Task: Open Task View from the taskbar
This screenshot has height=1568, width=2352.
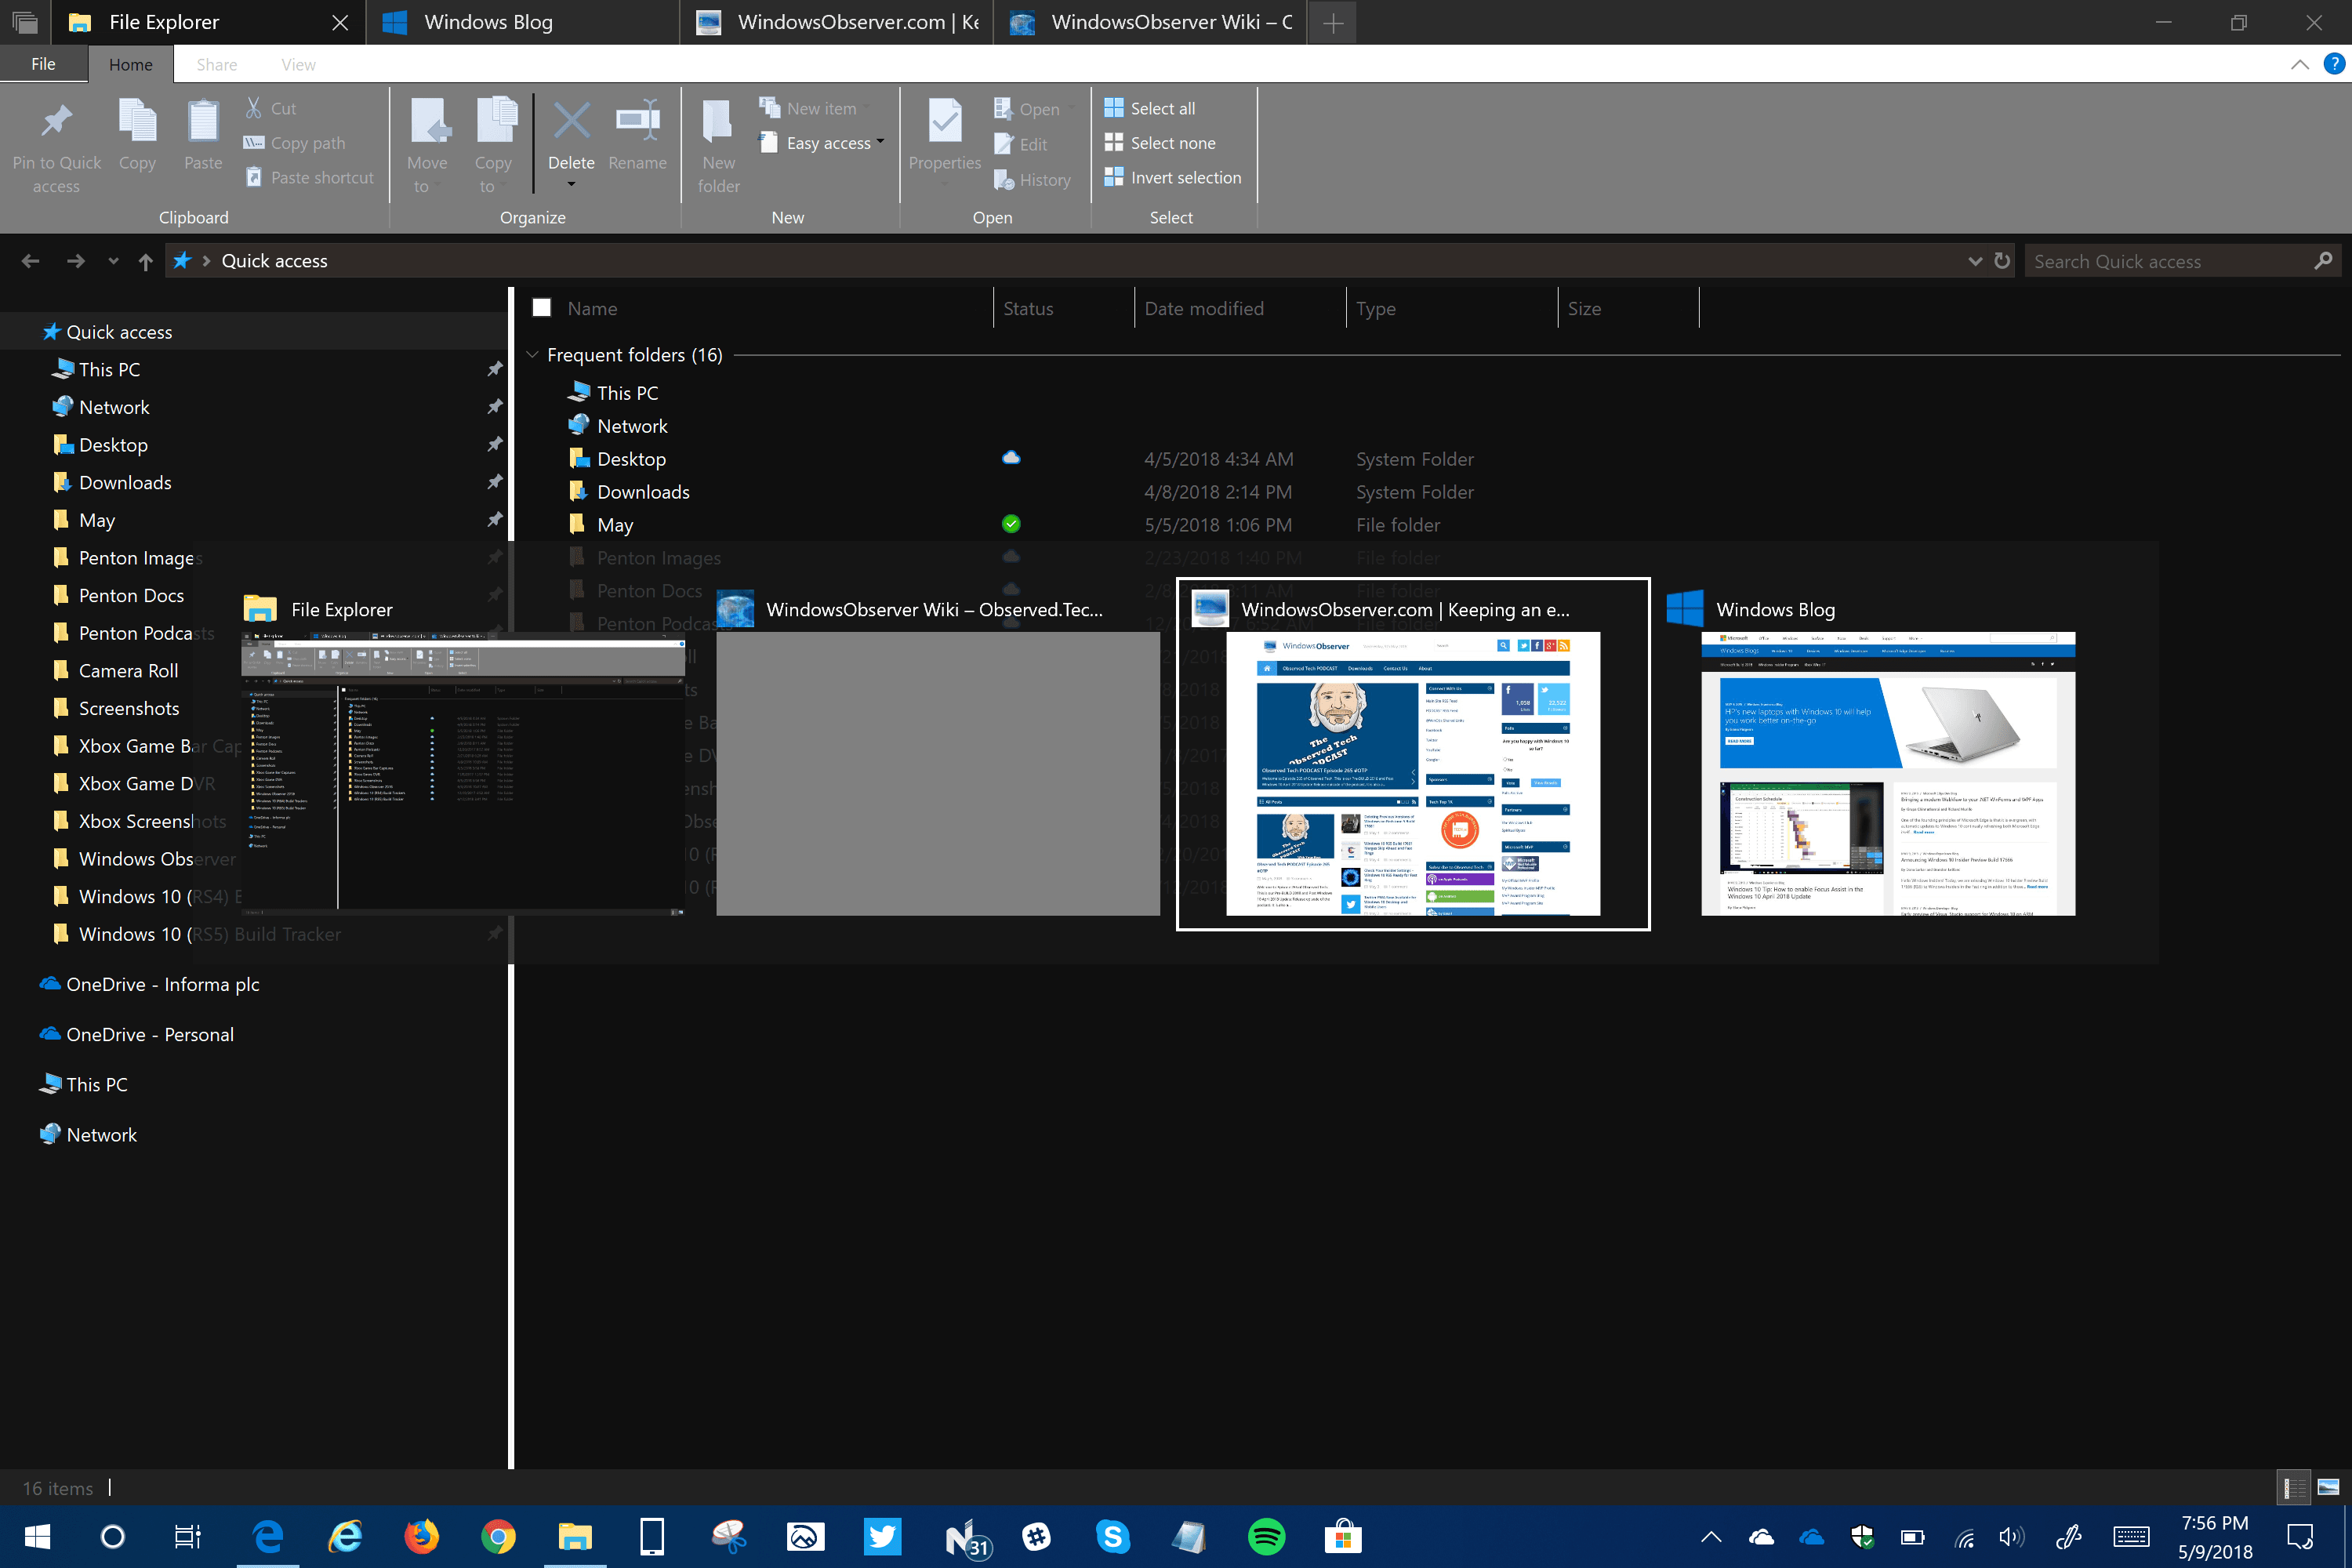Action: pyautogui.click(x=187, y=1536)
